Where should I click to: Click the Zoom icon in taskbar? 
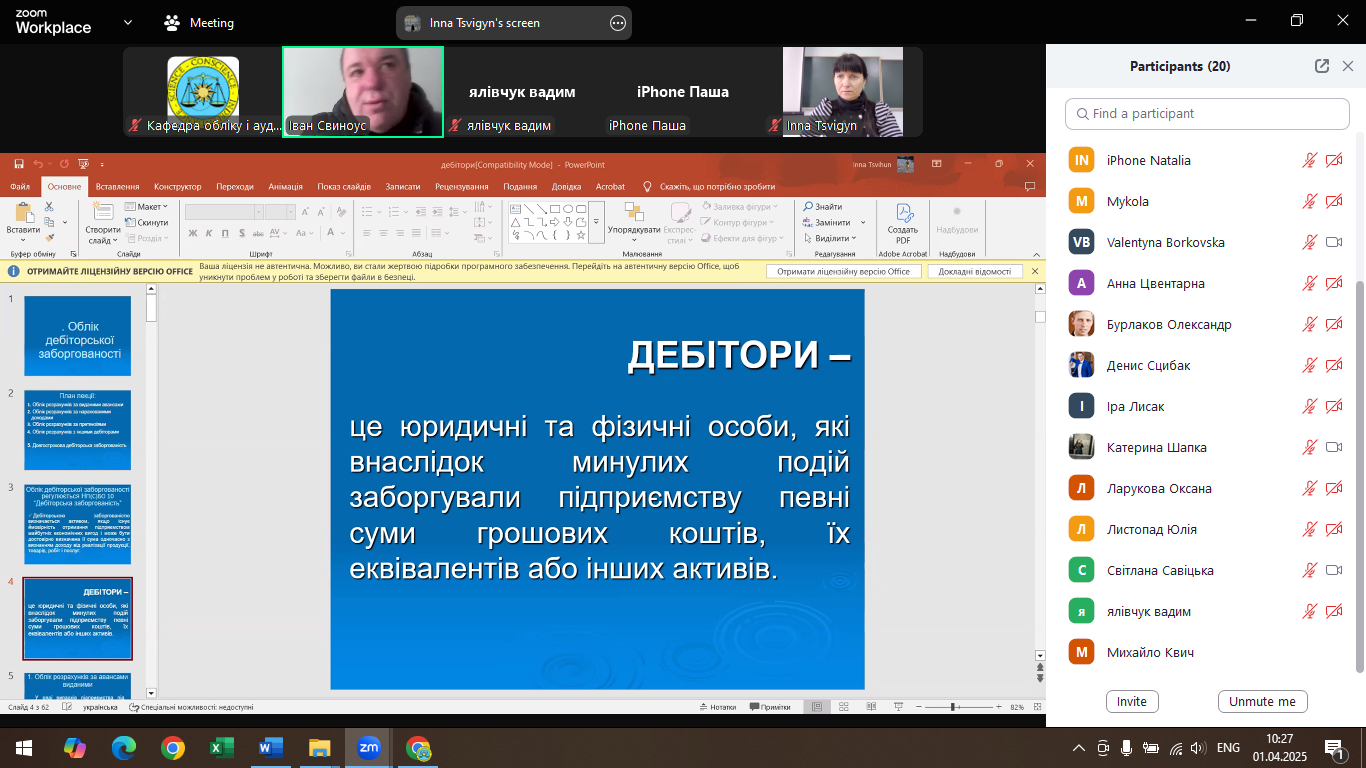point(369,747)
